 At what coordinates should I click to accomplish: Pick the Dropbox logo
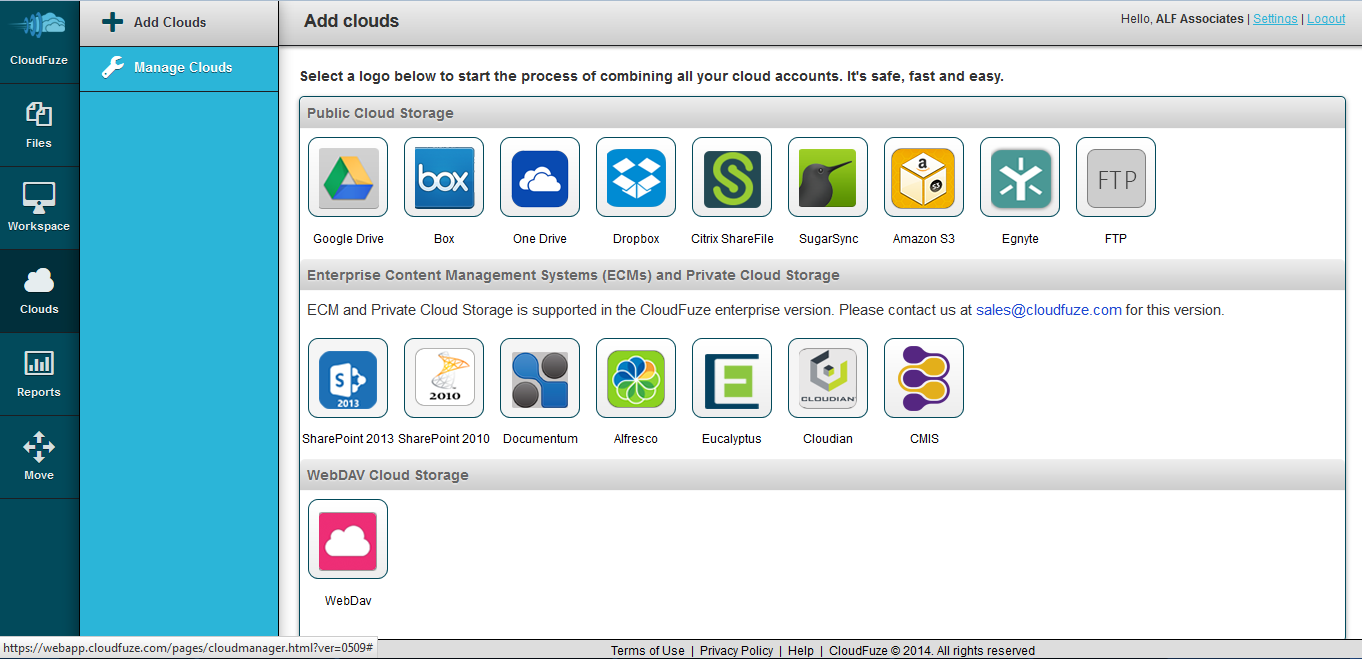[x=636, y=177]
